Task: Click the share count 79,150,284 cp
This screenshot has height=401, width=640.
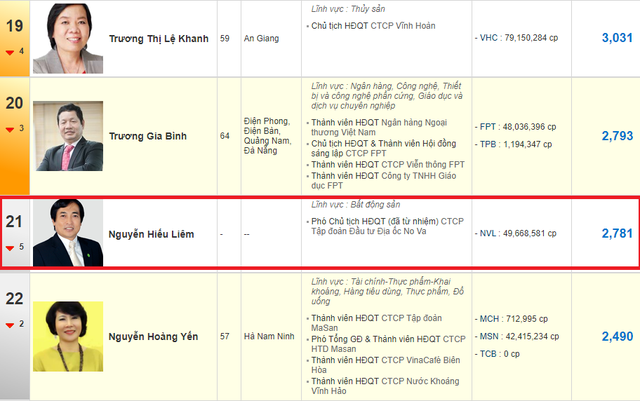Action: coord(531,38)
